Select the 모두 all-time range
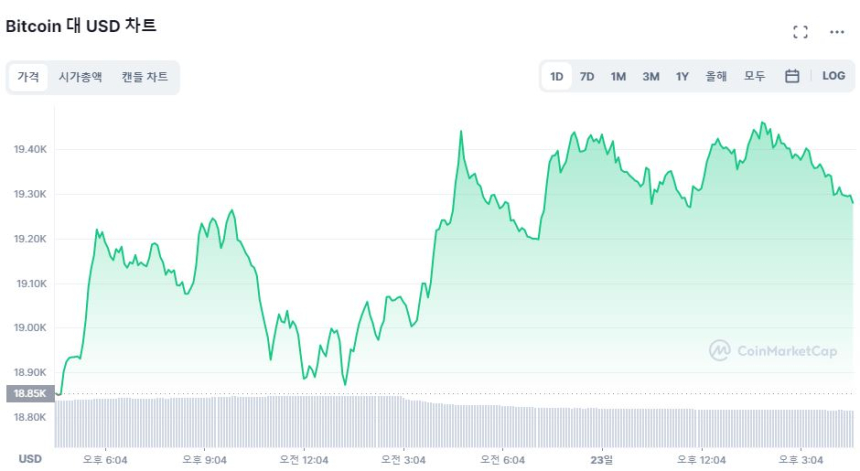860x471 pixels. click(x=754, y=76)
